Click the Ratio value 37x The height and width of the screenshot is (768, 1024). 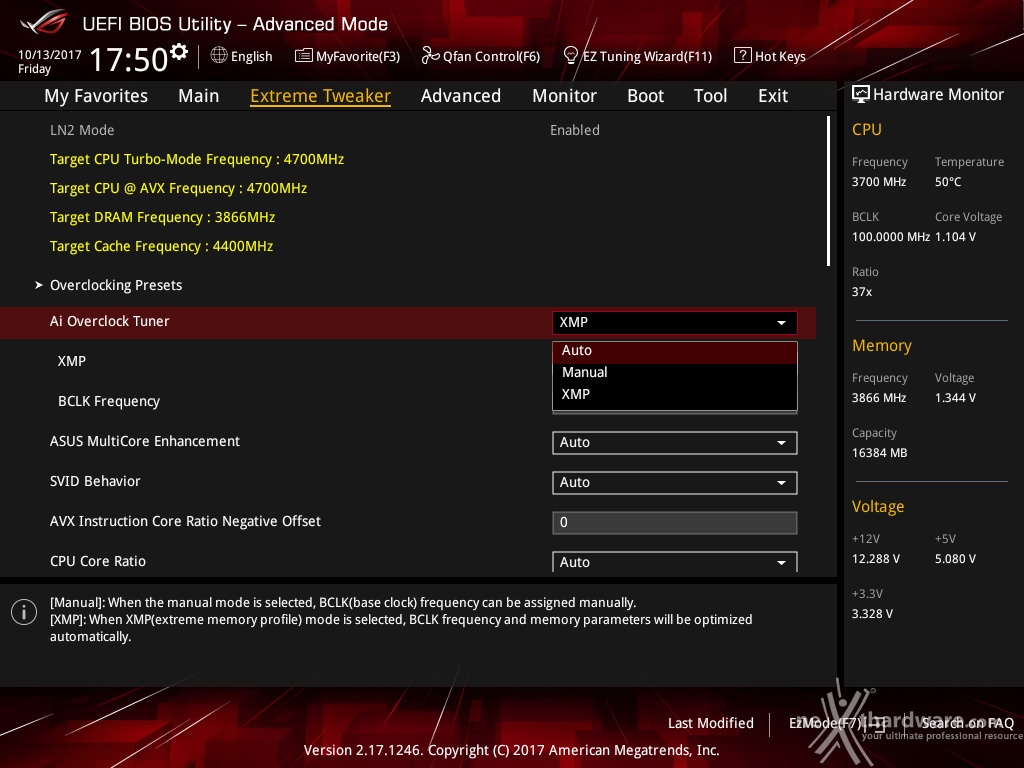coord(862,292)
